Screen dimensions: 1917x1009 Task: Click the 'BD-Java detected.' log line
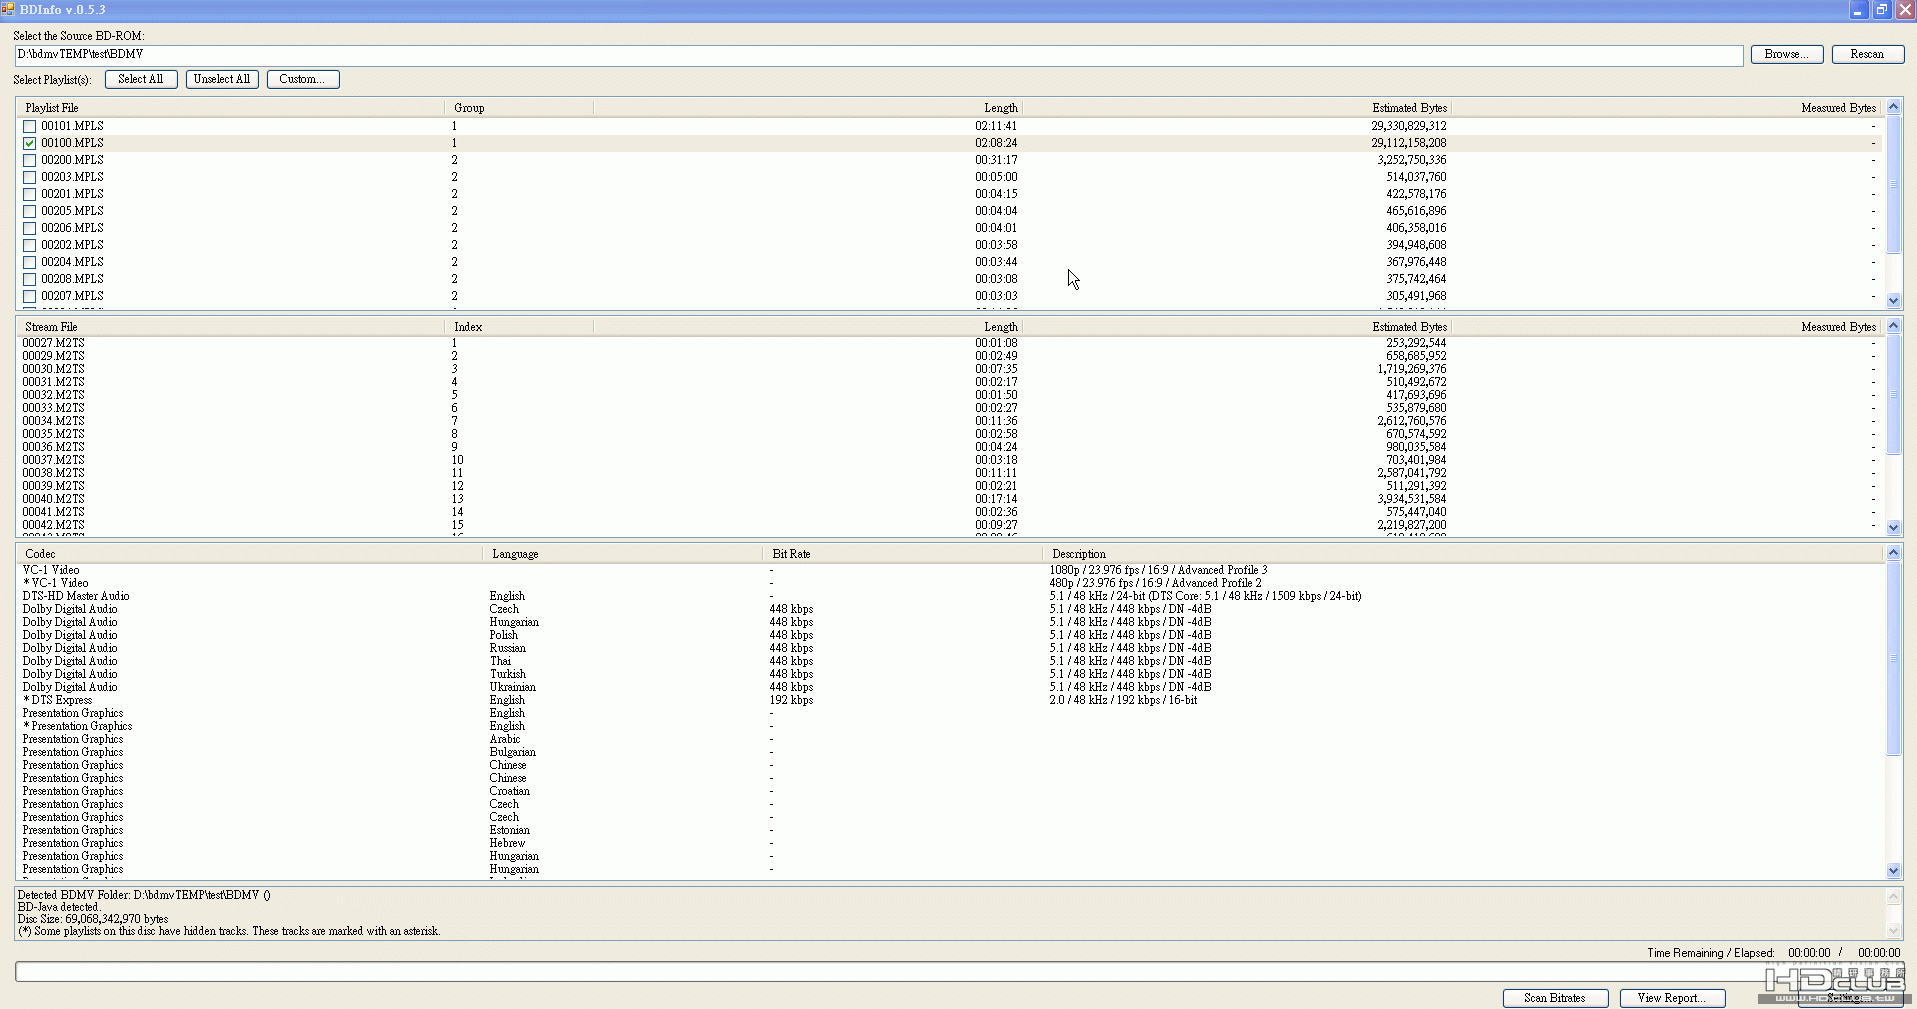58,907
